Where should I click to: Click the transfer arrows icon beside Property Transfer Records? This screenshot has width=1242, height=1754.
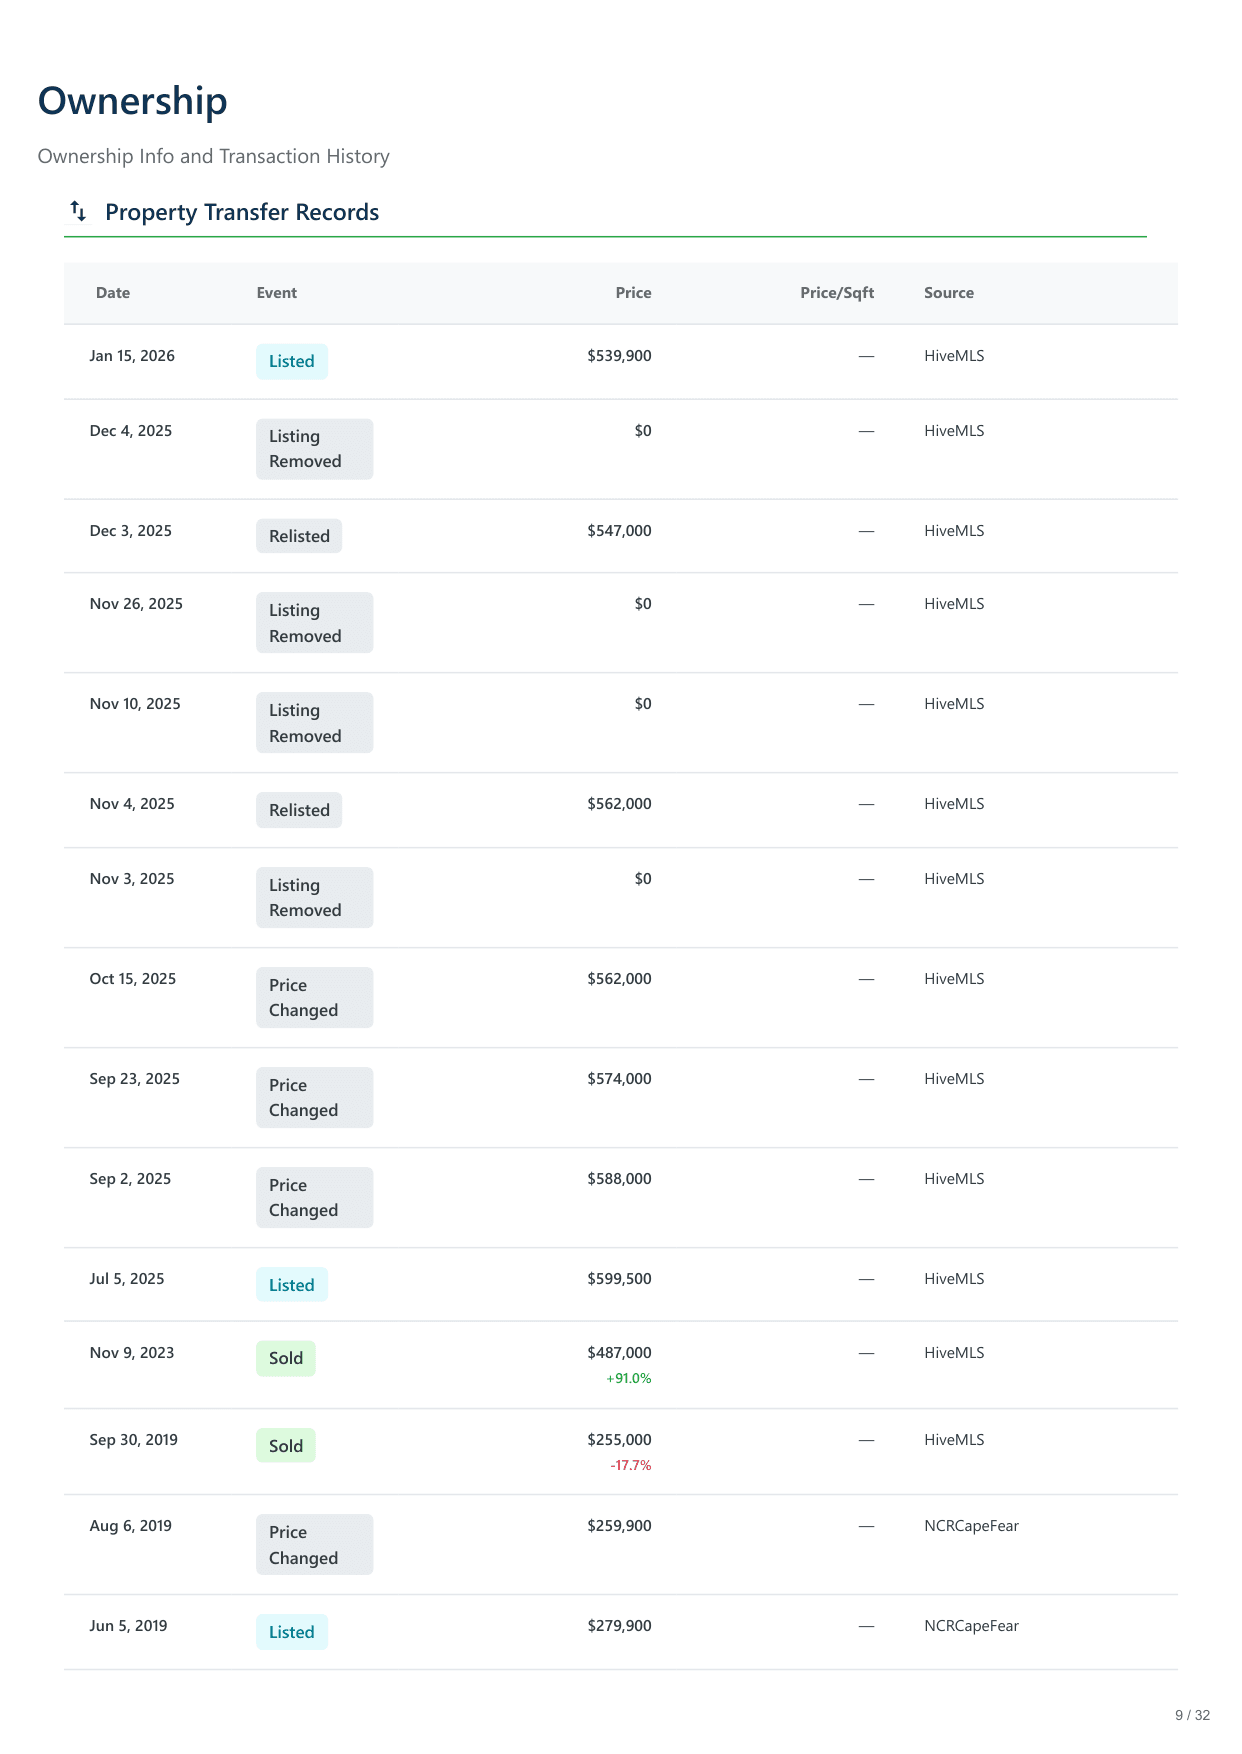pos(78,211)
